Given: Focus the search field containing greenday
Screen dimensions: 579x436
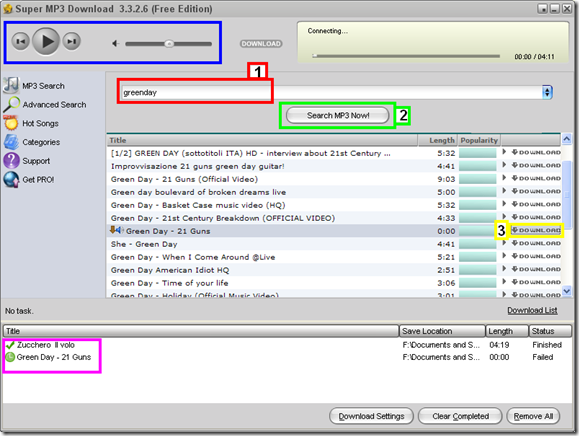Looking at the screenshot, I should click(x=332, y=92).
